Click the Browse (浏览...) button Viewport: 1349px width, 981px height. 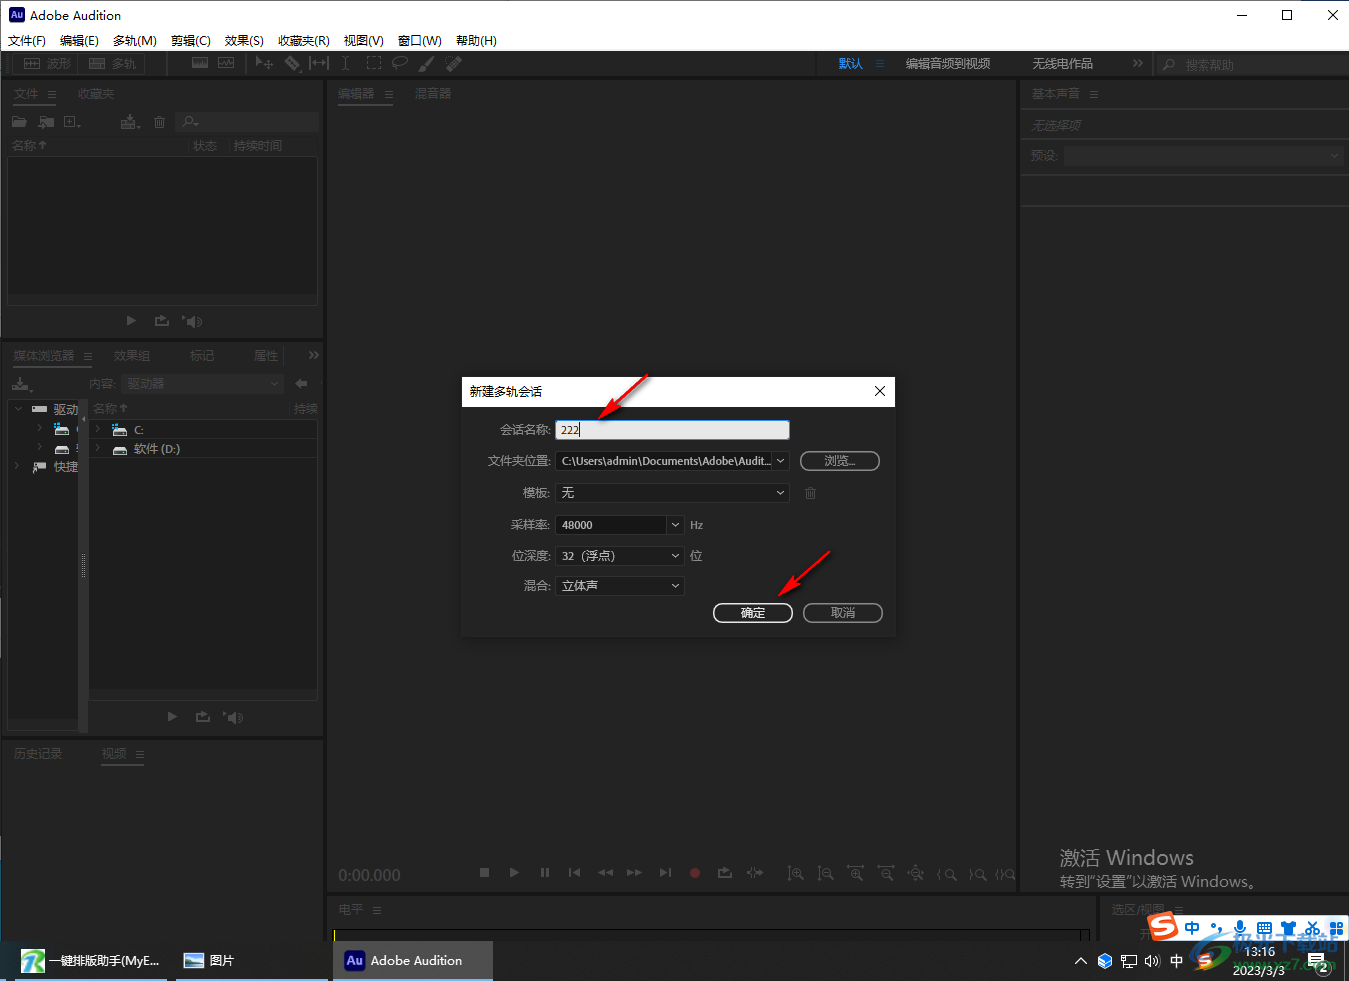click(x=840, y=461)
